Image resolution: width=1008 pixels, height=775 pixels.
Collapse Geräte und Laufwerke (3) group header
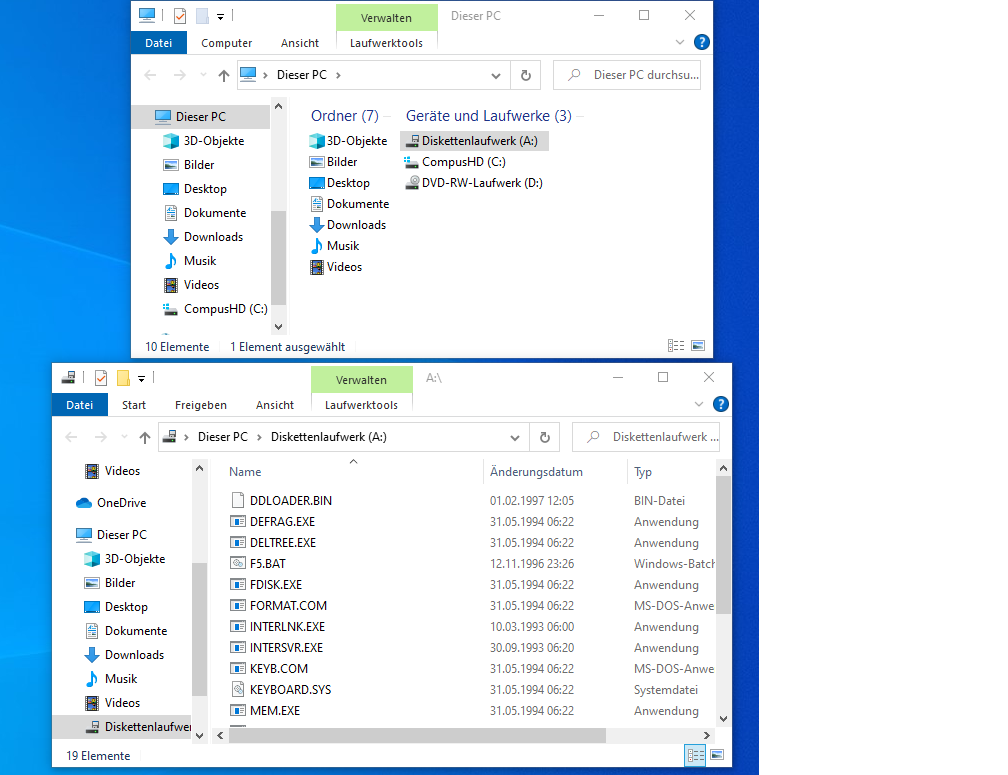pos(489,116)
